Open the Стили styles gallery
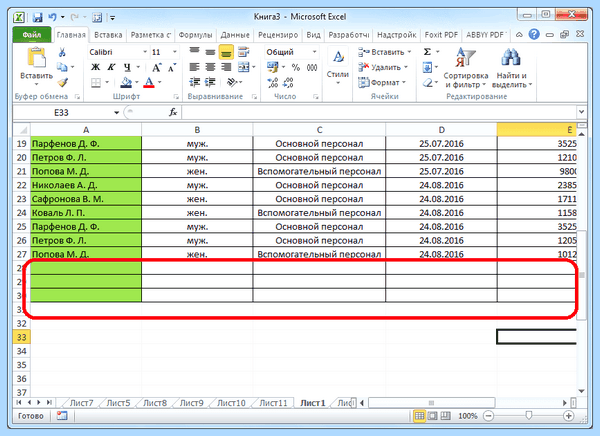 click(x=338, y=65)
